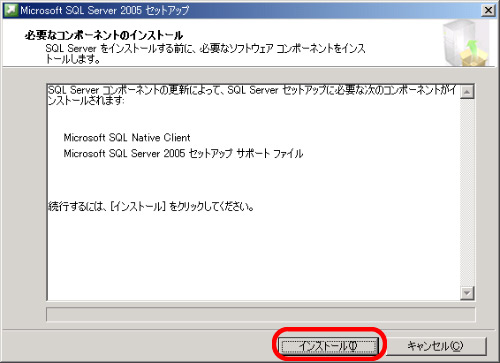Screen dimensions: 500x363
Task: Select the Microsoft SQL Native Client text
Action: pos(127,137)
